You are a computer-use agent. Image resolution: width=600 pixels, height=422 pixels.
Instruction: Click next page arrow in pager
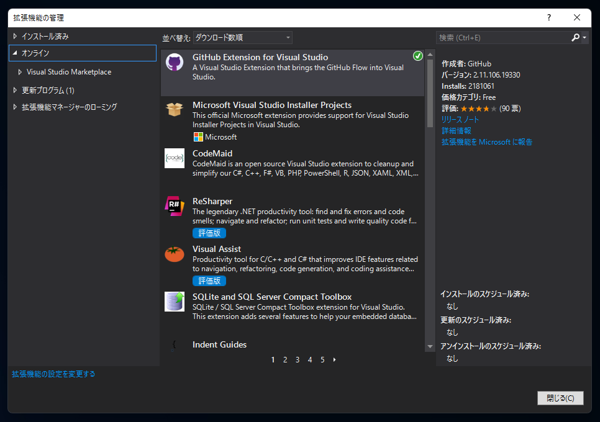[x=334, y=360]
